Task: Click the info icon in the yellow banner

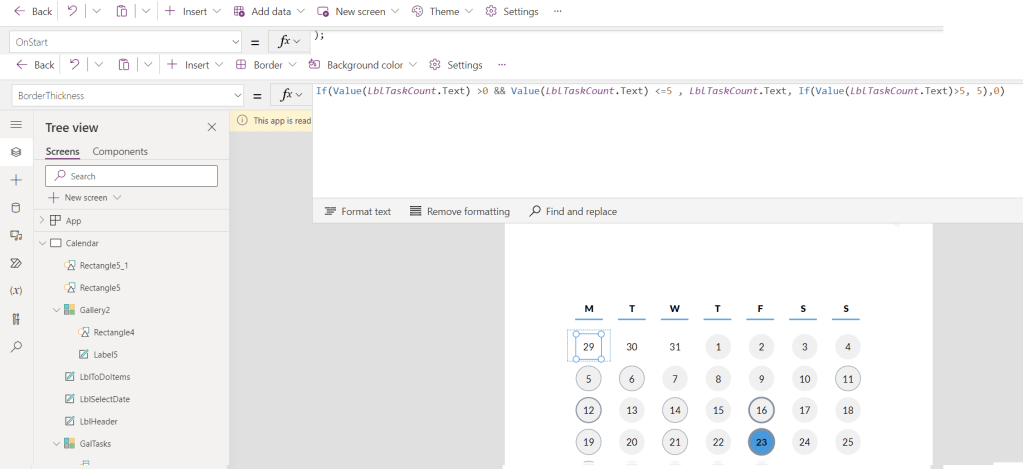Action: click(242, 120)
